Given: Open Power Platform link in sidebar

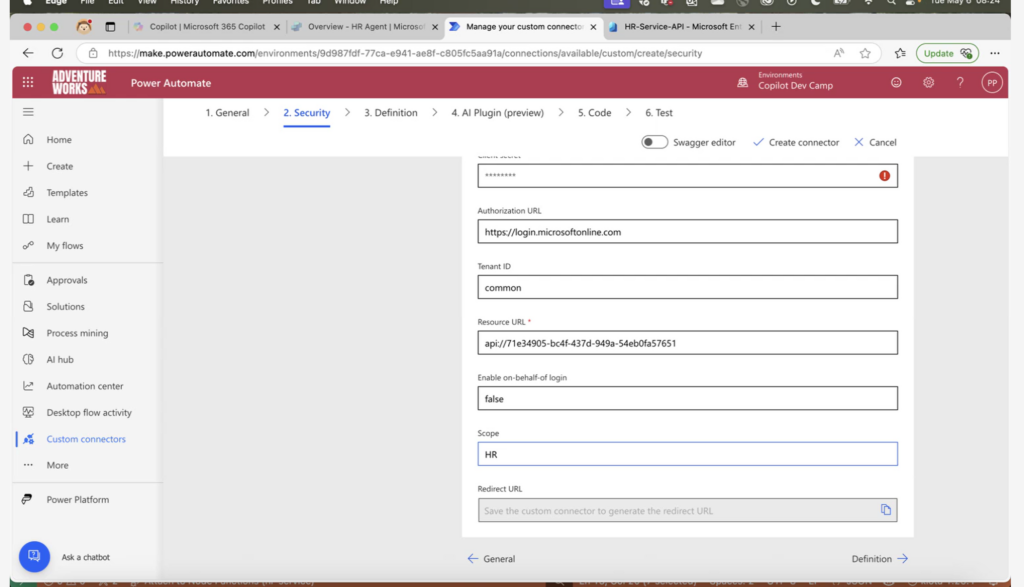Looking at the screenshot, I should (77, 500).
